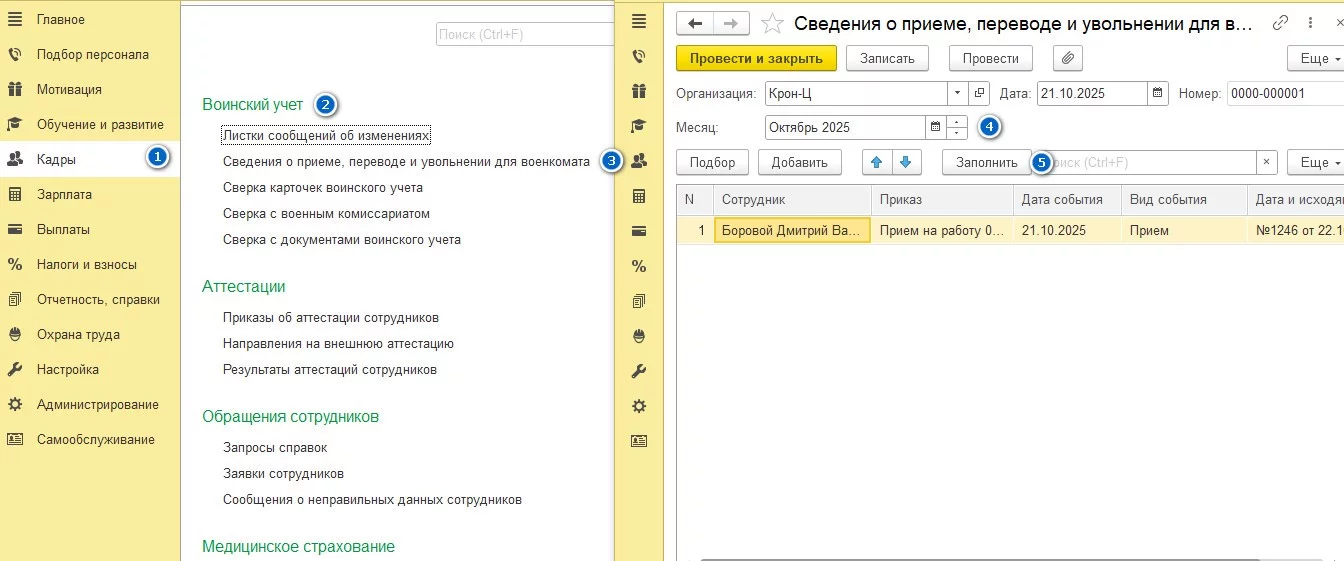This screenshot has height=561, width=1344.
Task: Open Сведения о приеме, переводе и увольнении для военкомата
Action: coord(406,160)
